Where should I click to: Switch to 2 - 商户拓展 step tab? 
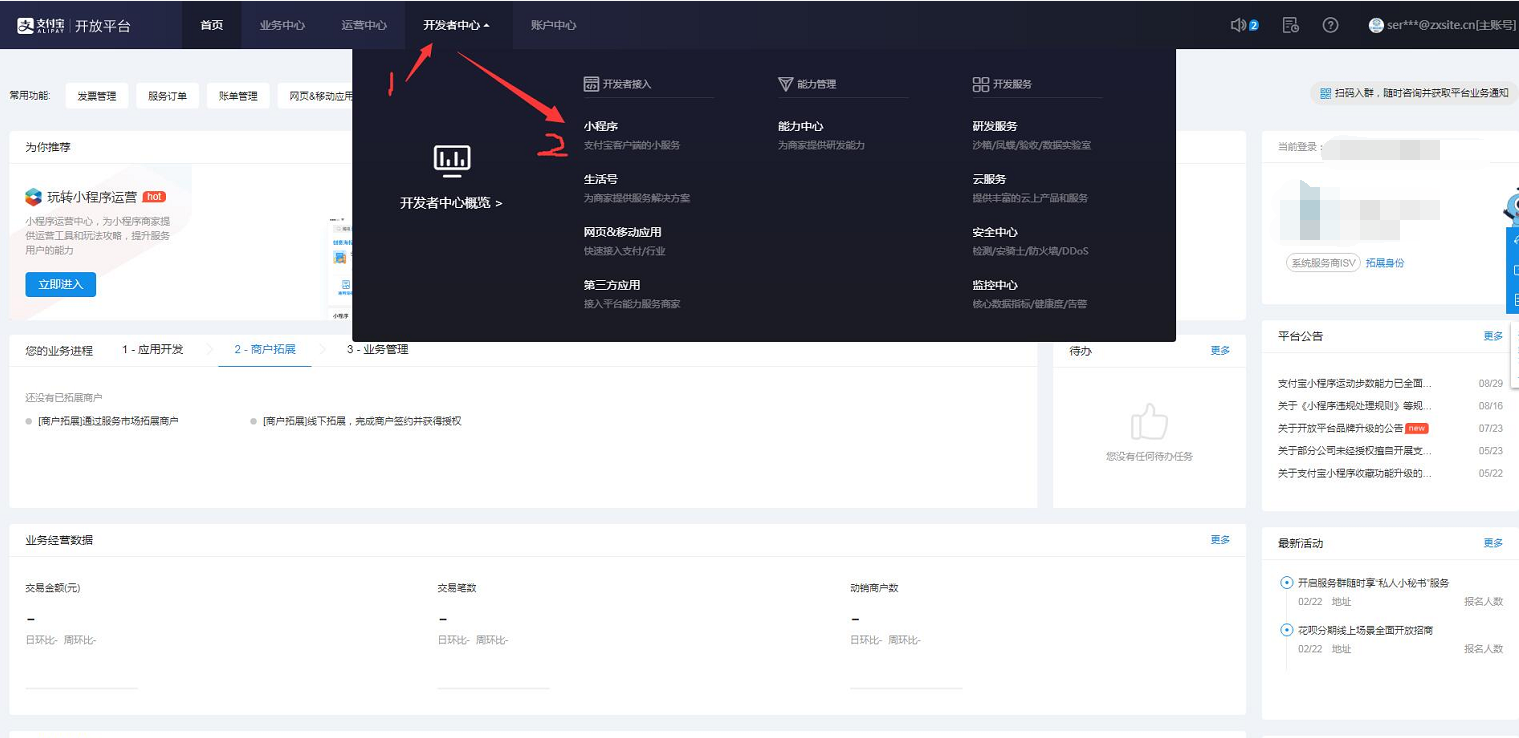265,350
